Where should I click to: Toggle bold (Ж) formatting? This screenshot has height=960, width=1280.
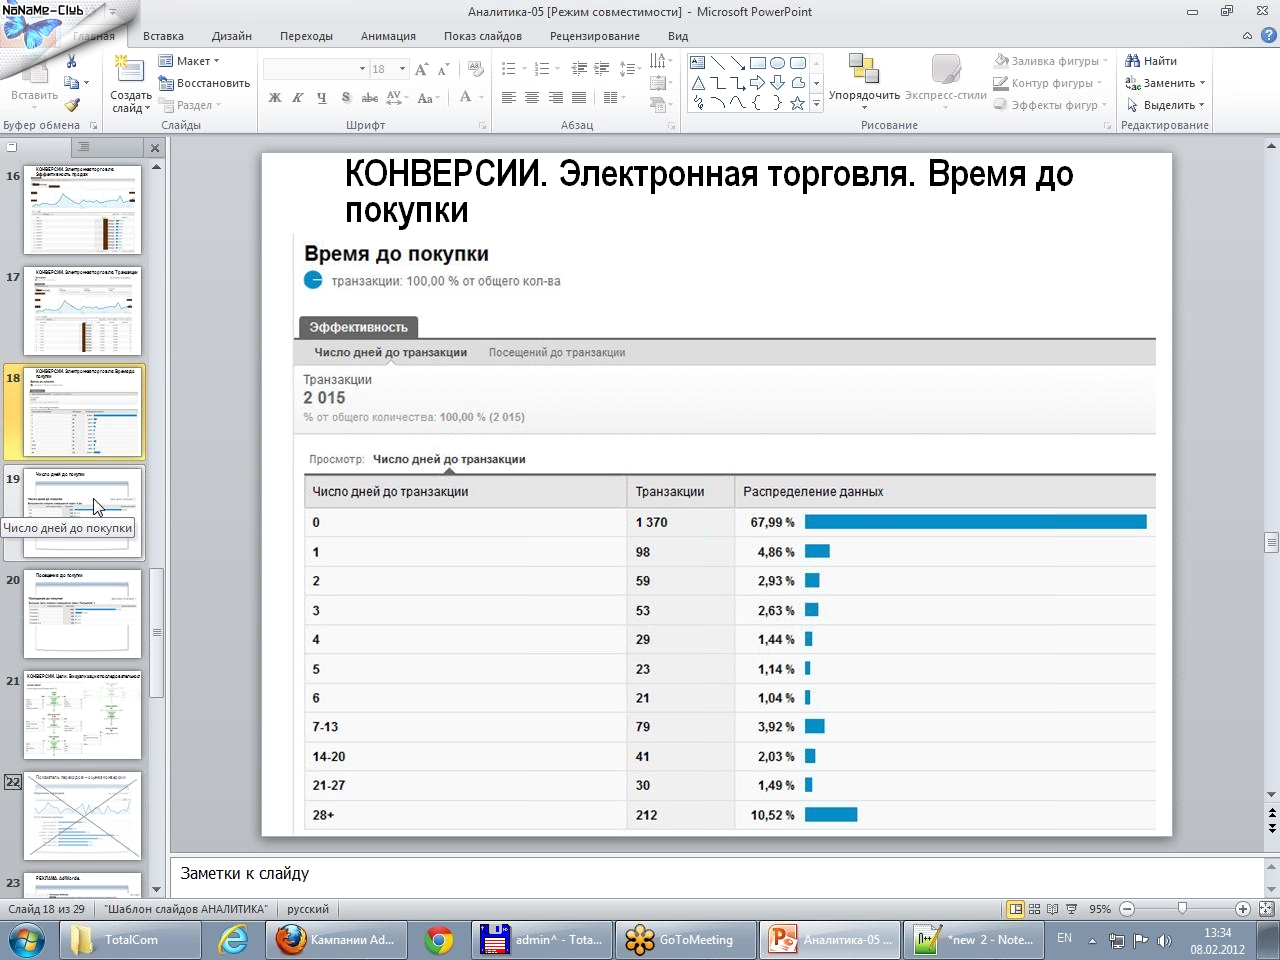[275, 98]
